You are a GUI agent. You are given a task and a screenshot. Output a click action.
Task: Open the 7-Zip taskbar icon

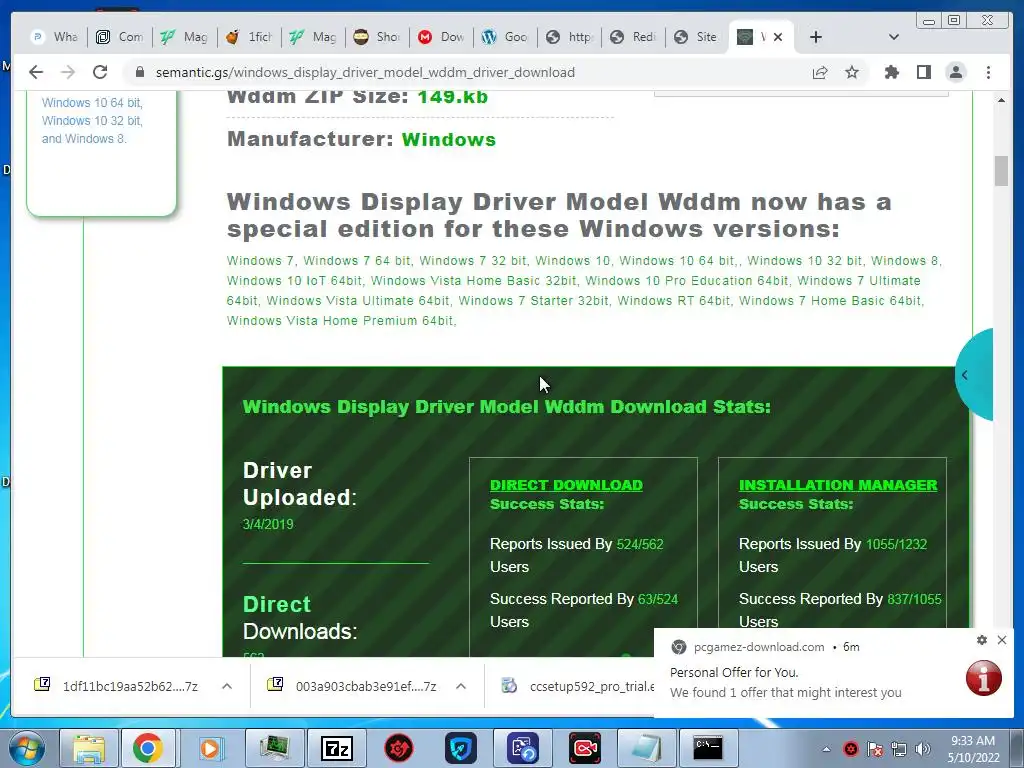coord(336,748)
